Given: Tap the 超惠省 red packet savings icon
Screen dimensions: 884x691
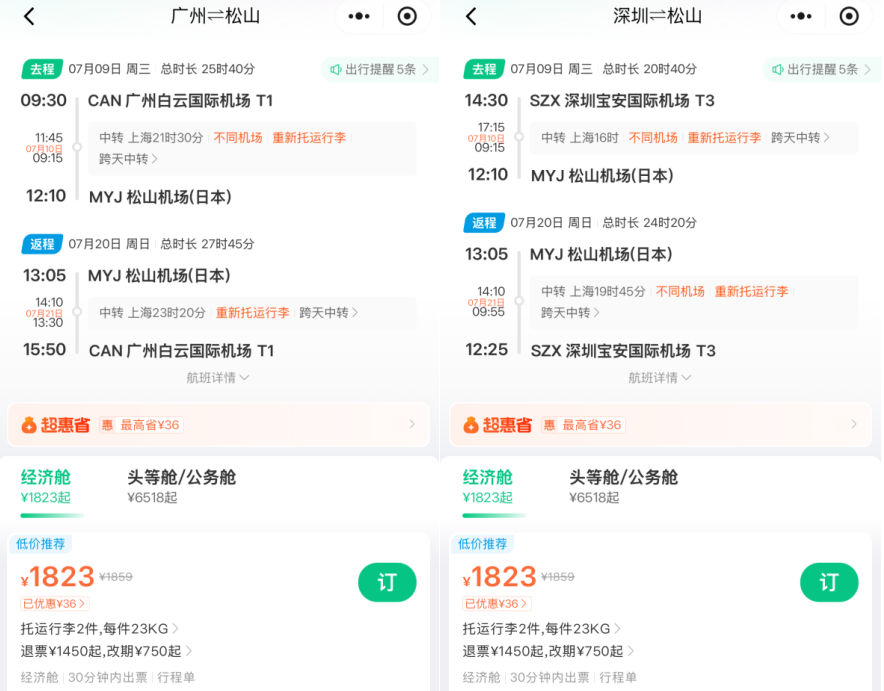Looking at the screenshot, I should (28, 425).
